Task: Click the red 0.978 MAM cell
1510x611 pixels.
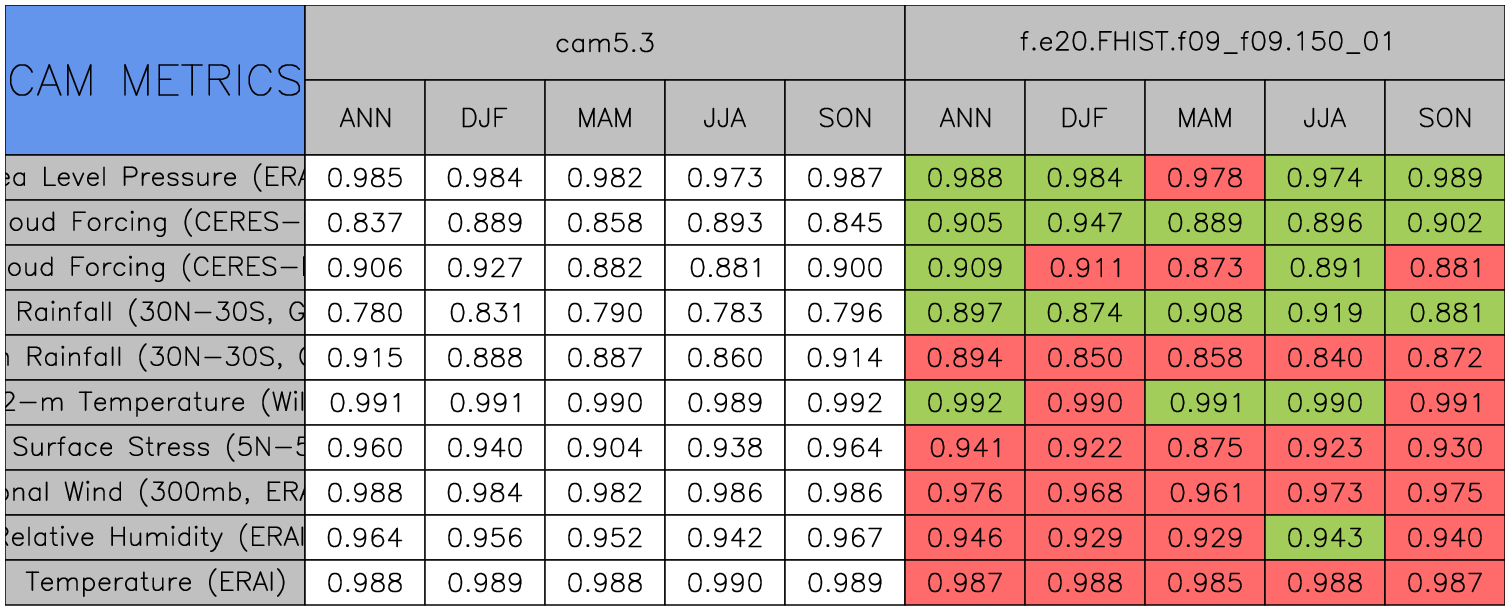Action: point(1205,178)
